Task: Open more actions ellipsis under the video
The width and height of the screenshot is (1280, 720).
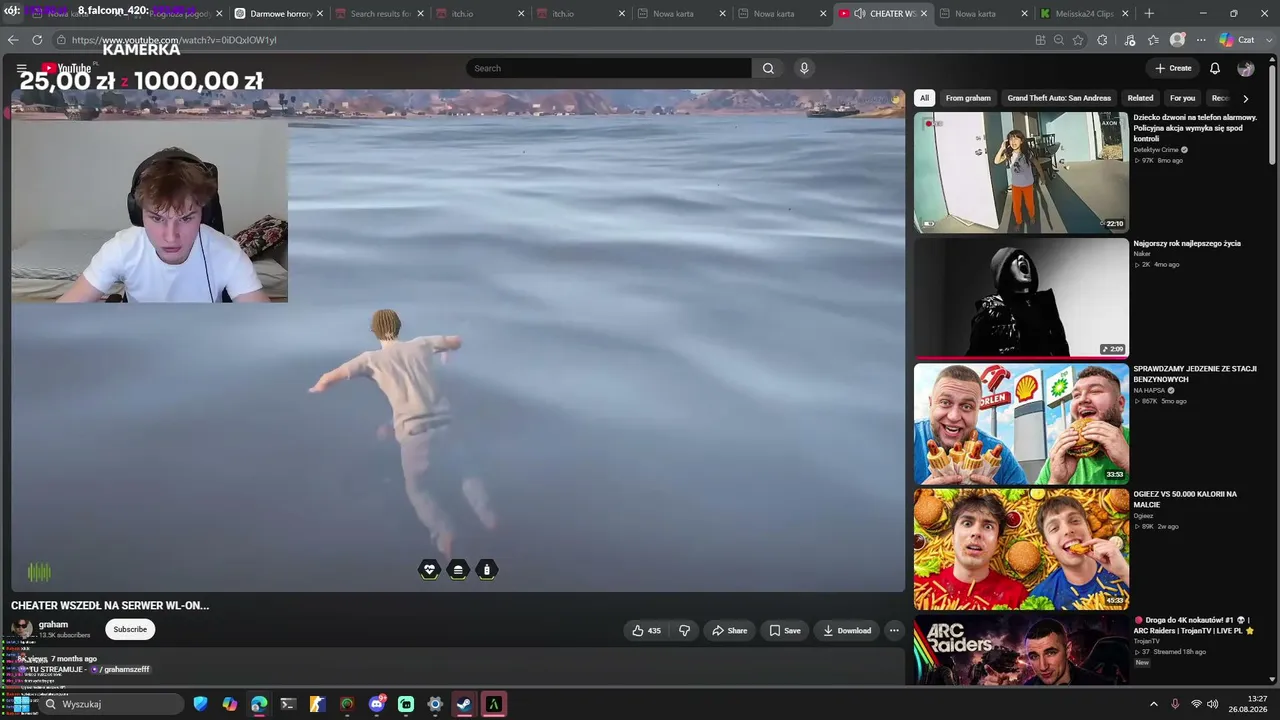Action: click(x=894, y=630)
